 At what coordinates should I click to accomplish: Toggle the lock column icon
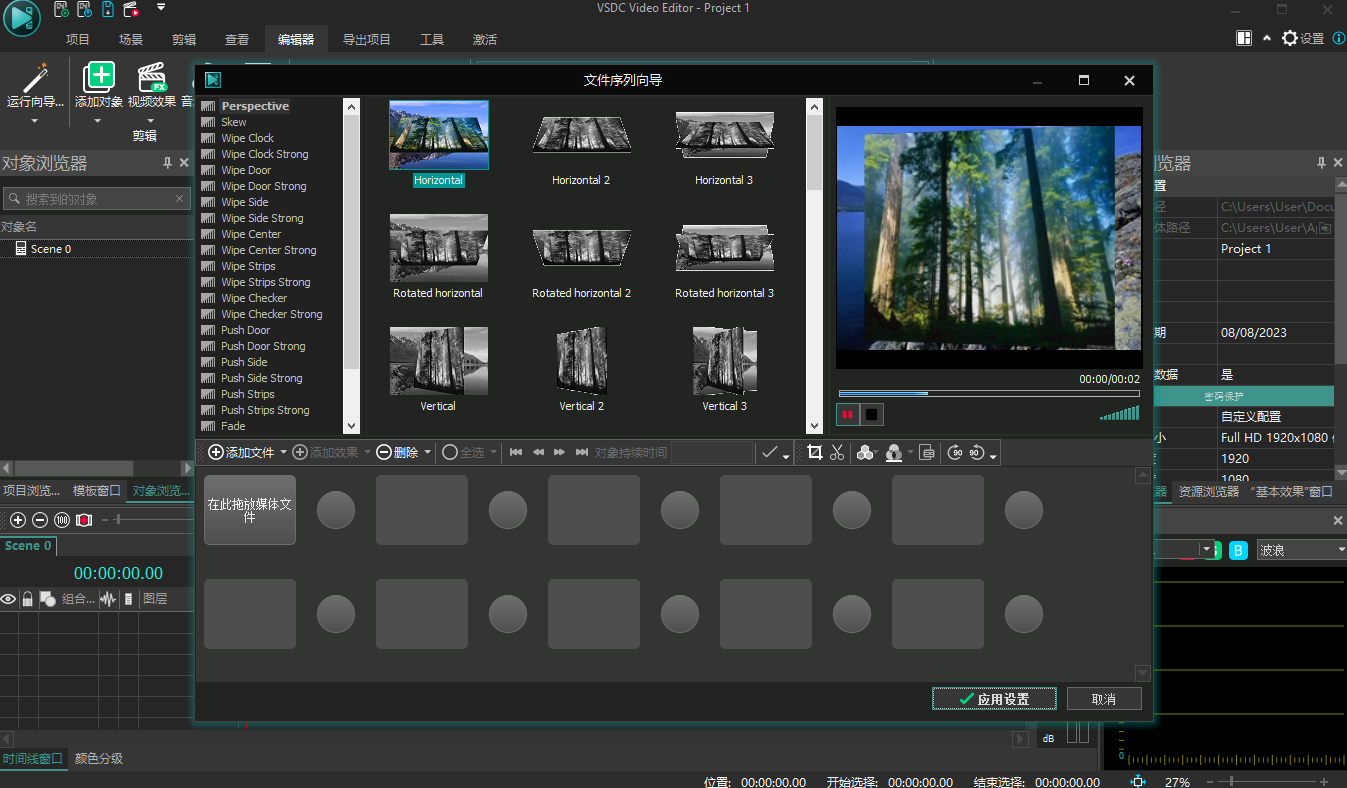pos(27,599)
